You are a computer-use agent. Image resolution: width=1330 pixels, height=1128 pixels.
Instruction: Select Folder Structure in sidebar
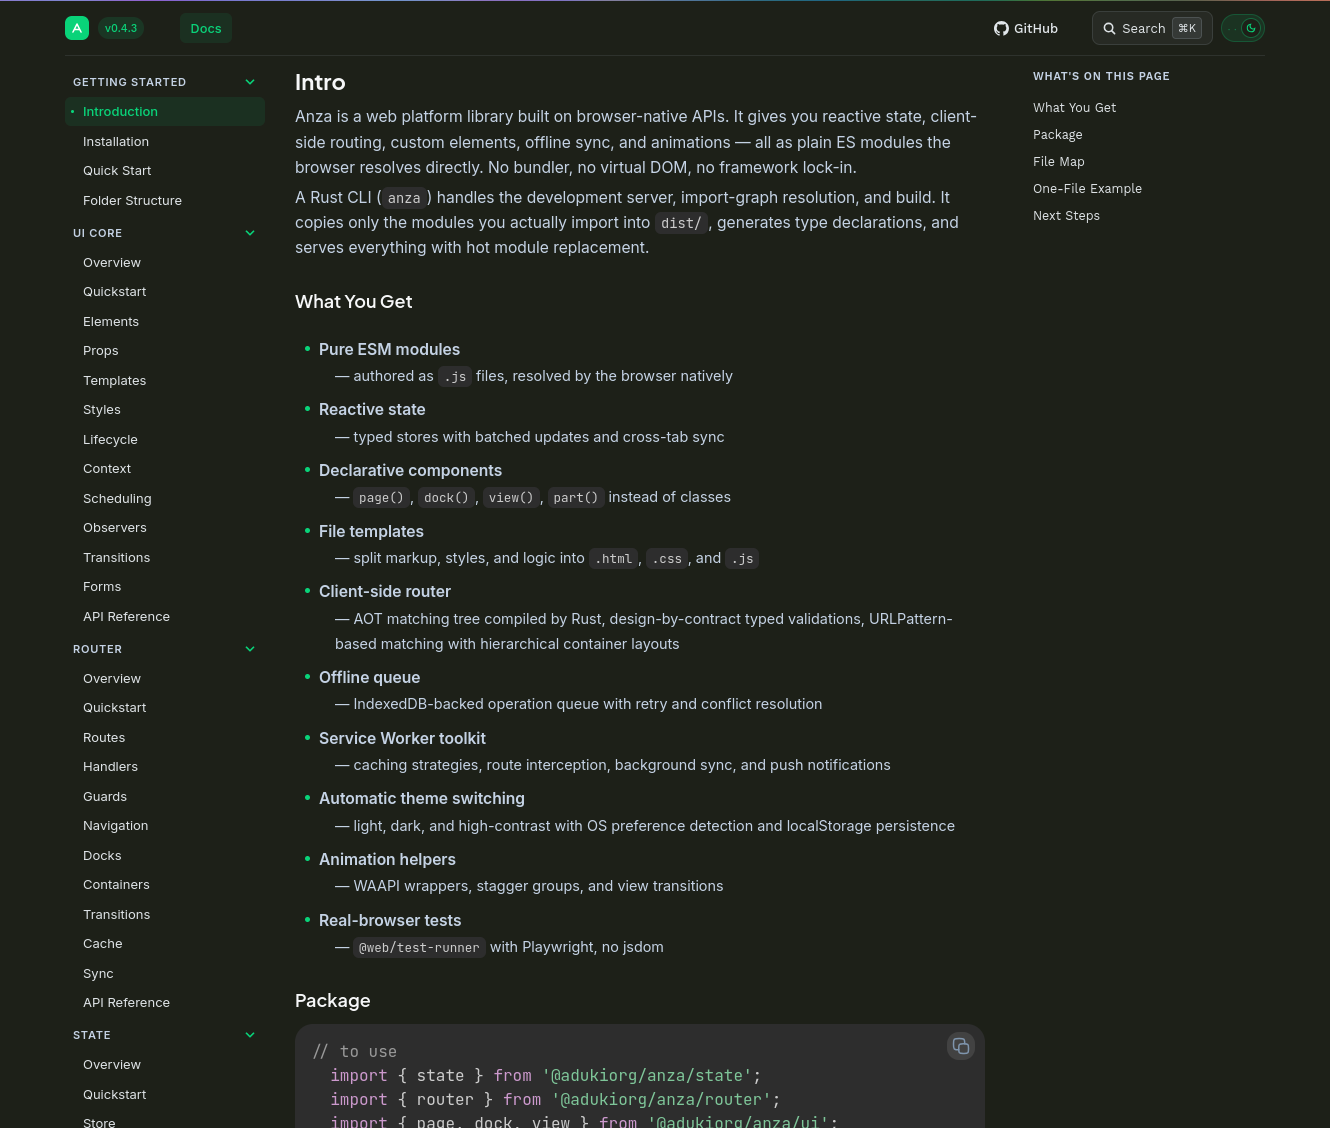point(132,201)
